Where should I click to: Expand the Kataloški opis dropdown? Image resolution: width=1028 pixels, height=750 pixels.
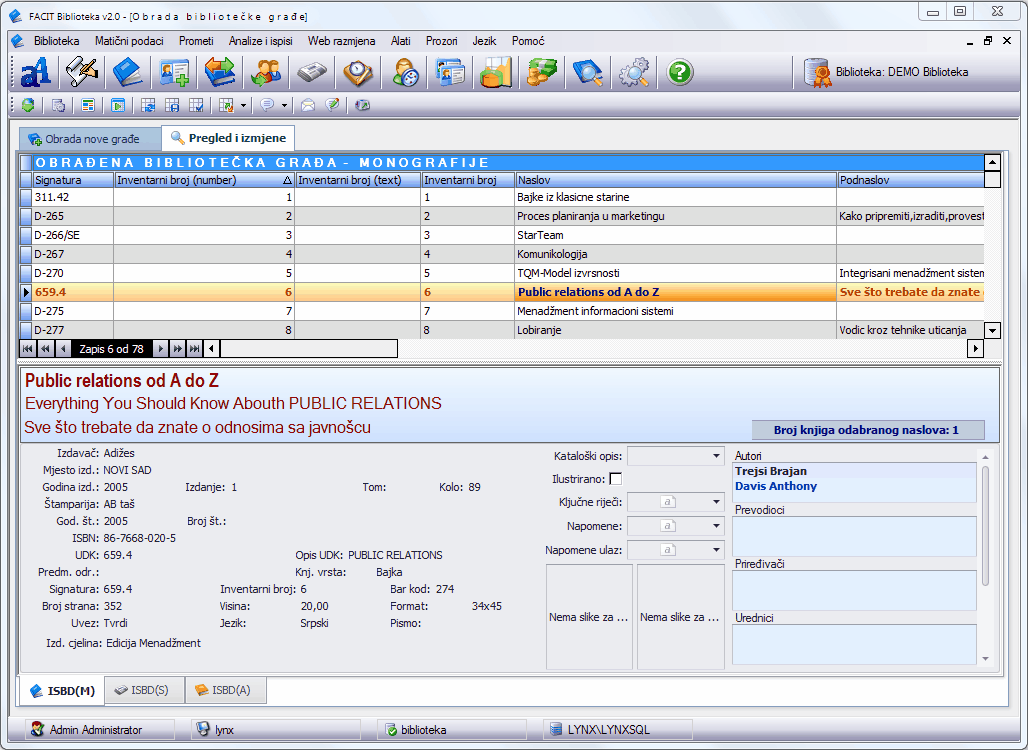pos(716,456)
